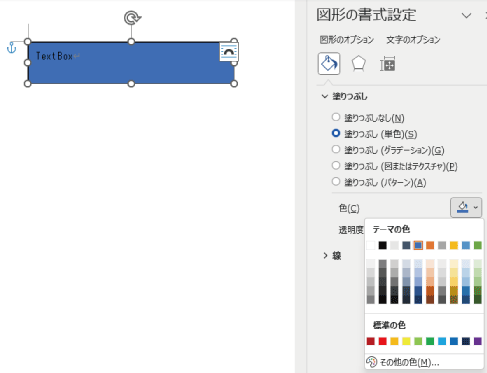
Task: Pick the red standard color swatch
Action: [383, 341]
